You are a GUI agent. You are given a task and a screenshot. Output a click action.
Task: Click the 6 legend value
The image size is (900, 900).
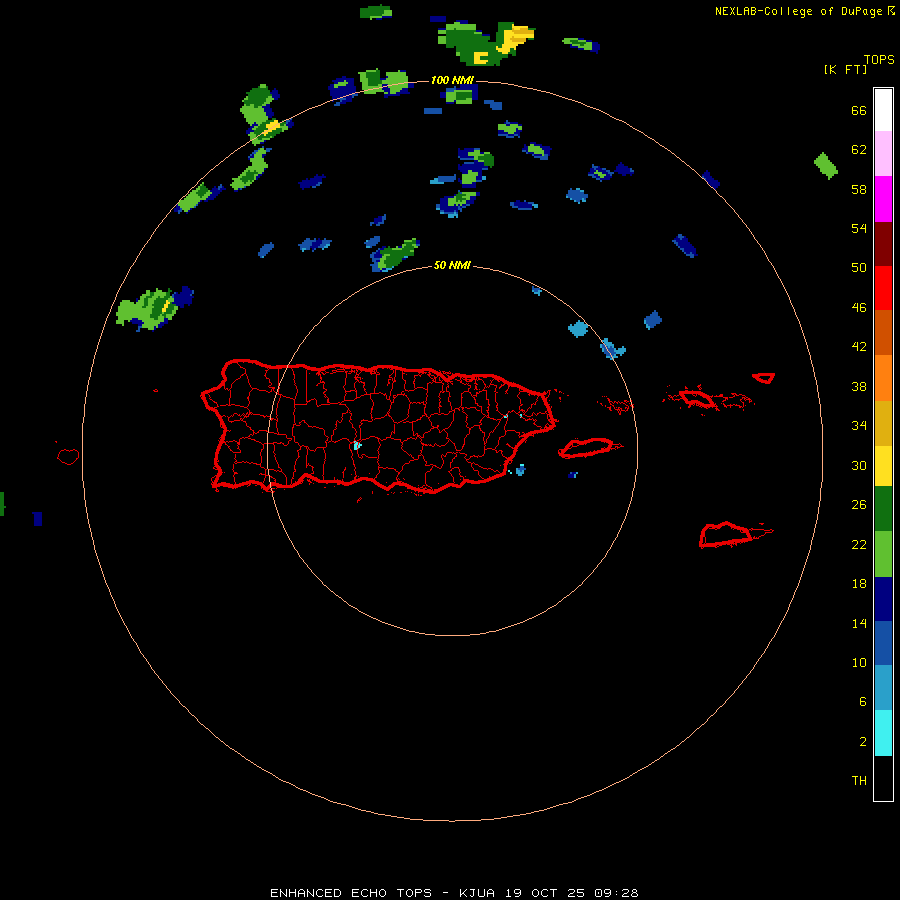863,701
